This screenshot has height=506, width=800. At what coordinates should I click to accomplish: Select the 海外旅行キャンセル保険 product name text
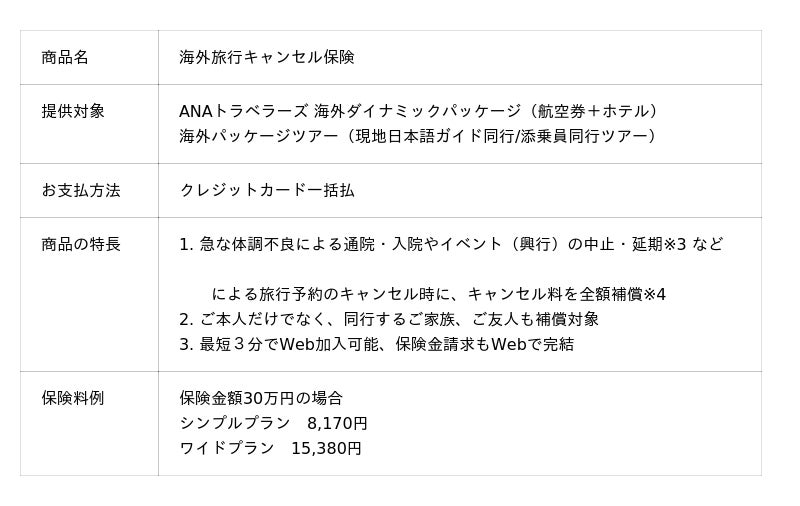pyautogui.click(x=267, y=57)
